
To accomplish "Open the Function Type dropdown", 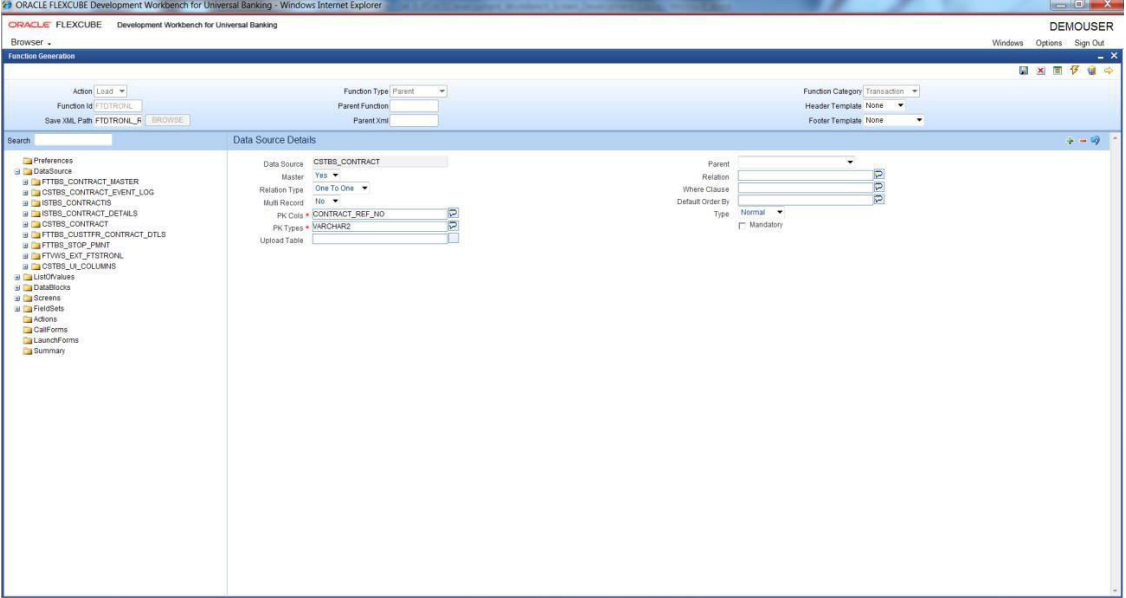I will point(419,91).
